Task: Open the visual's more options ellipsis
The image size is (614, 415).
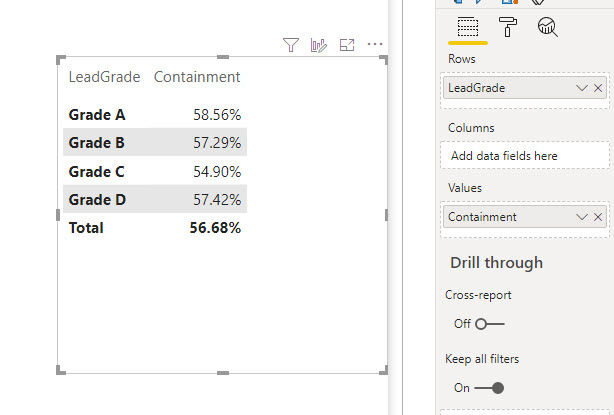Action: (x=375, y=44)
